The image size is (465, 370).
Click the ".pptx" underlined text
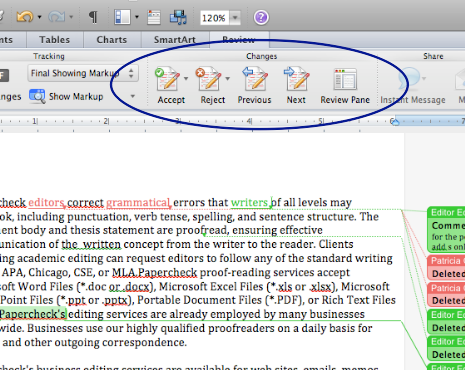[x=115, y=300]
